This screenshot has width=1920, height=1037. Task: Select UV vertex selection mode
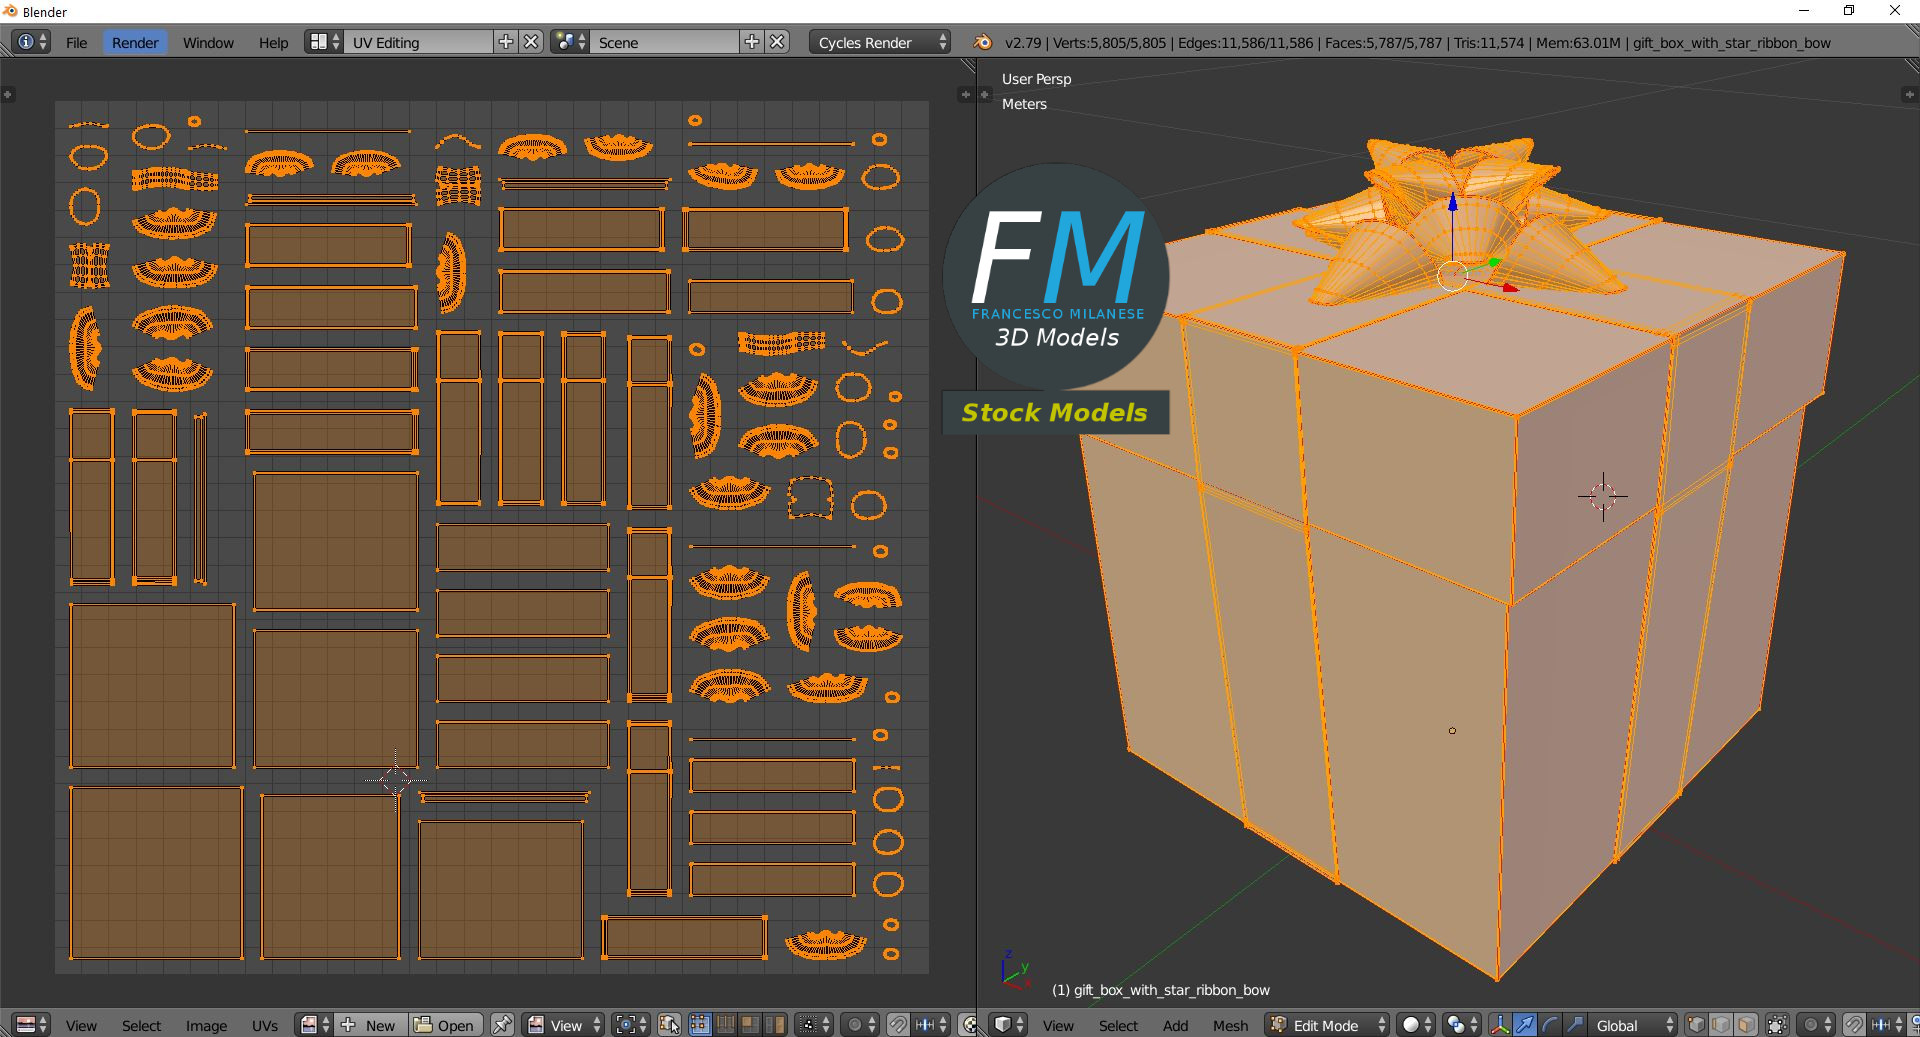[699, 1025]
